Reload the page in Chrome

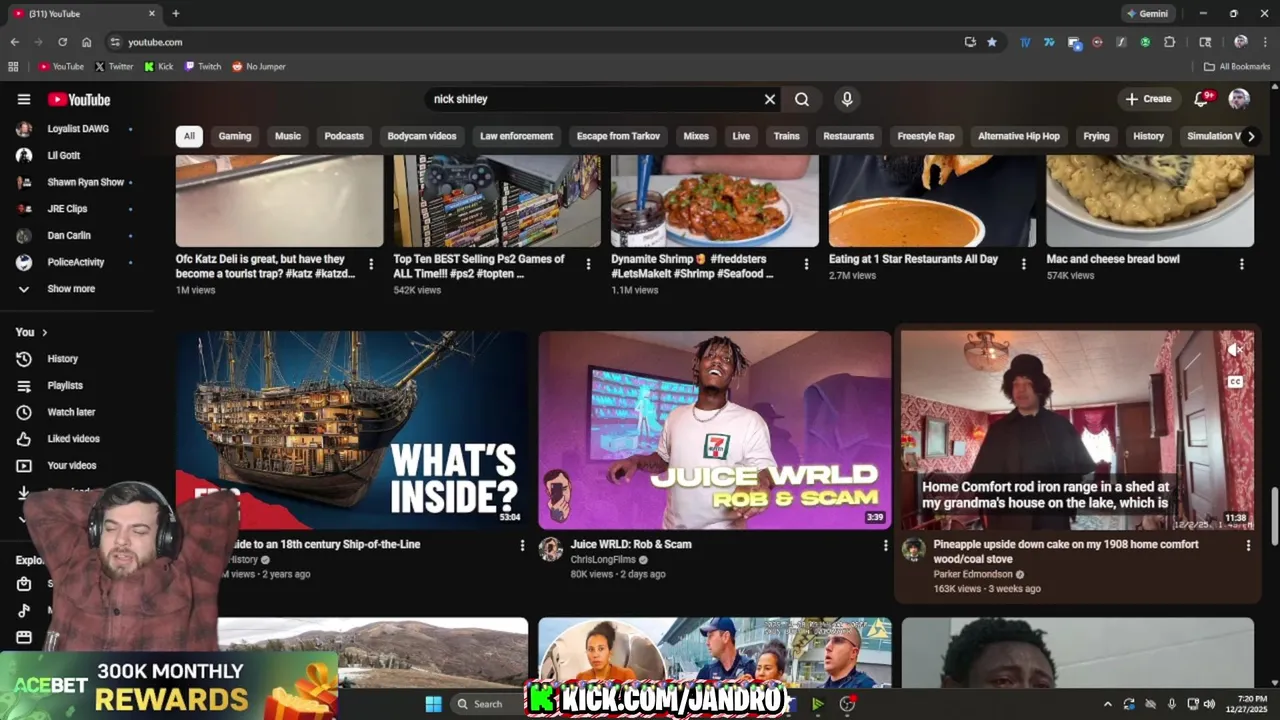click(x=62, y=42)
